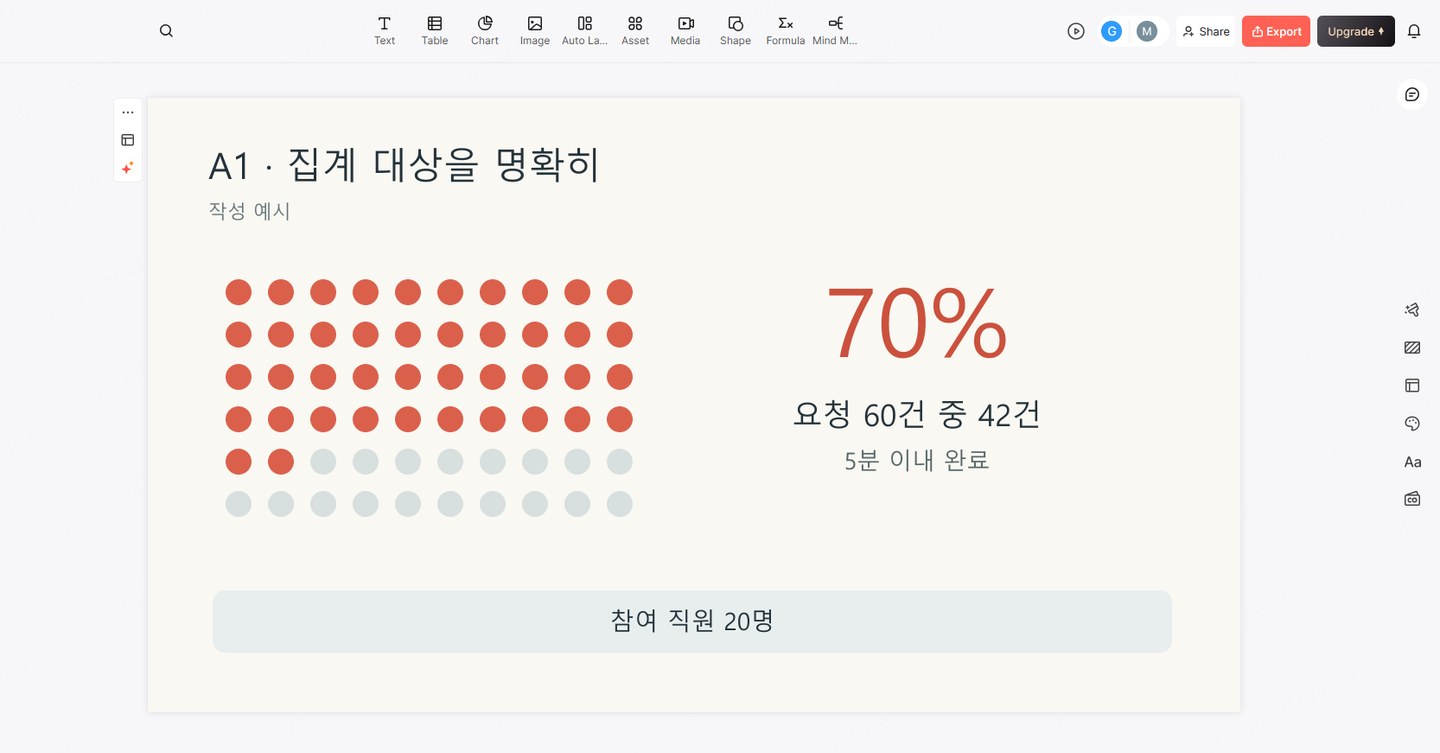Open the layout icon under the three-dot menu
Viewport: 1440px width, 753px height.
point(128,140)
